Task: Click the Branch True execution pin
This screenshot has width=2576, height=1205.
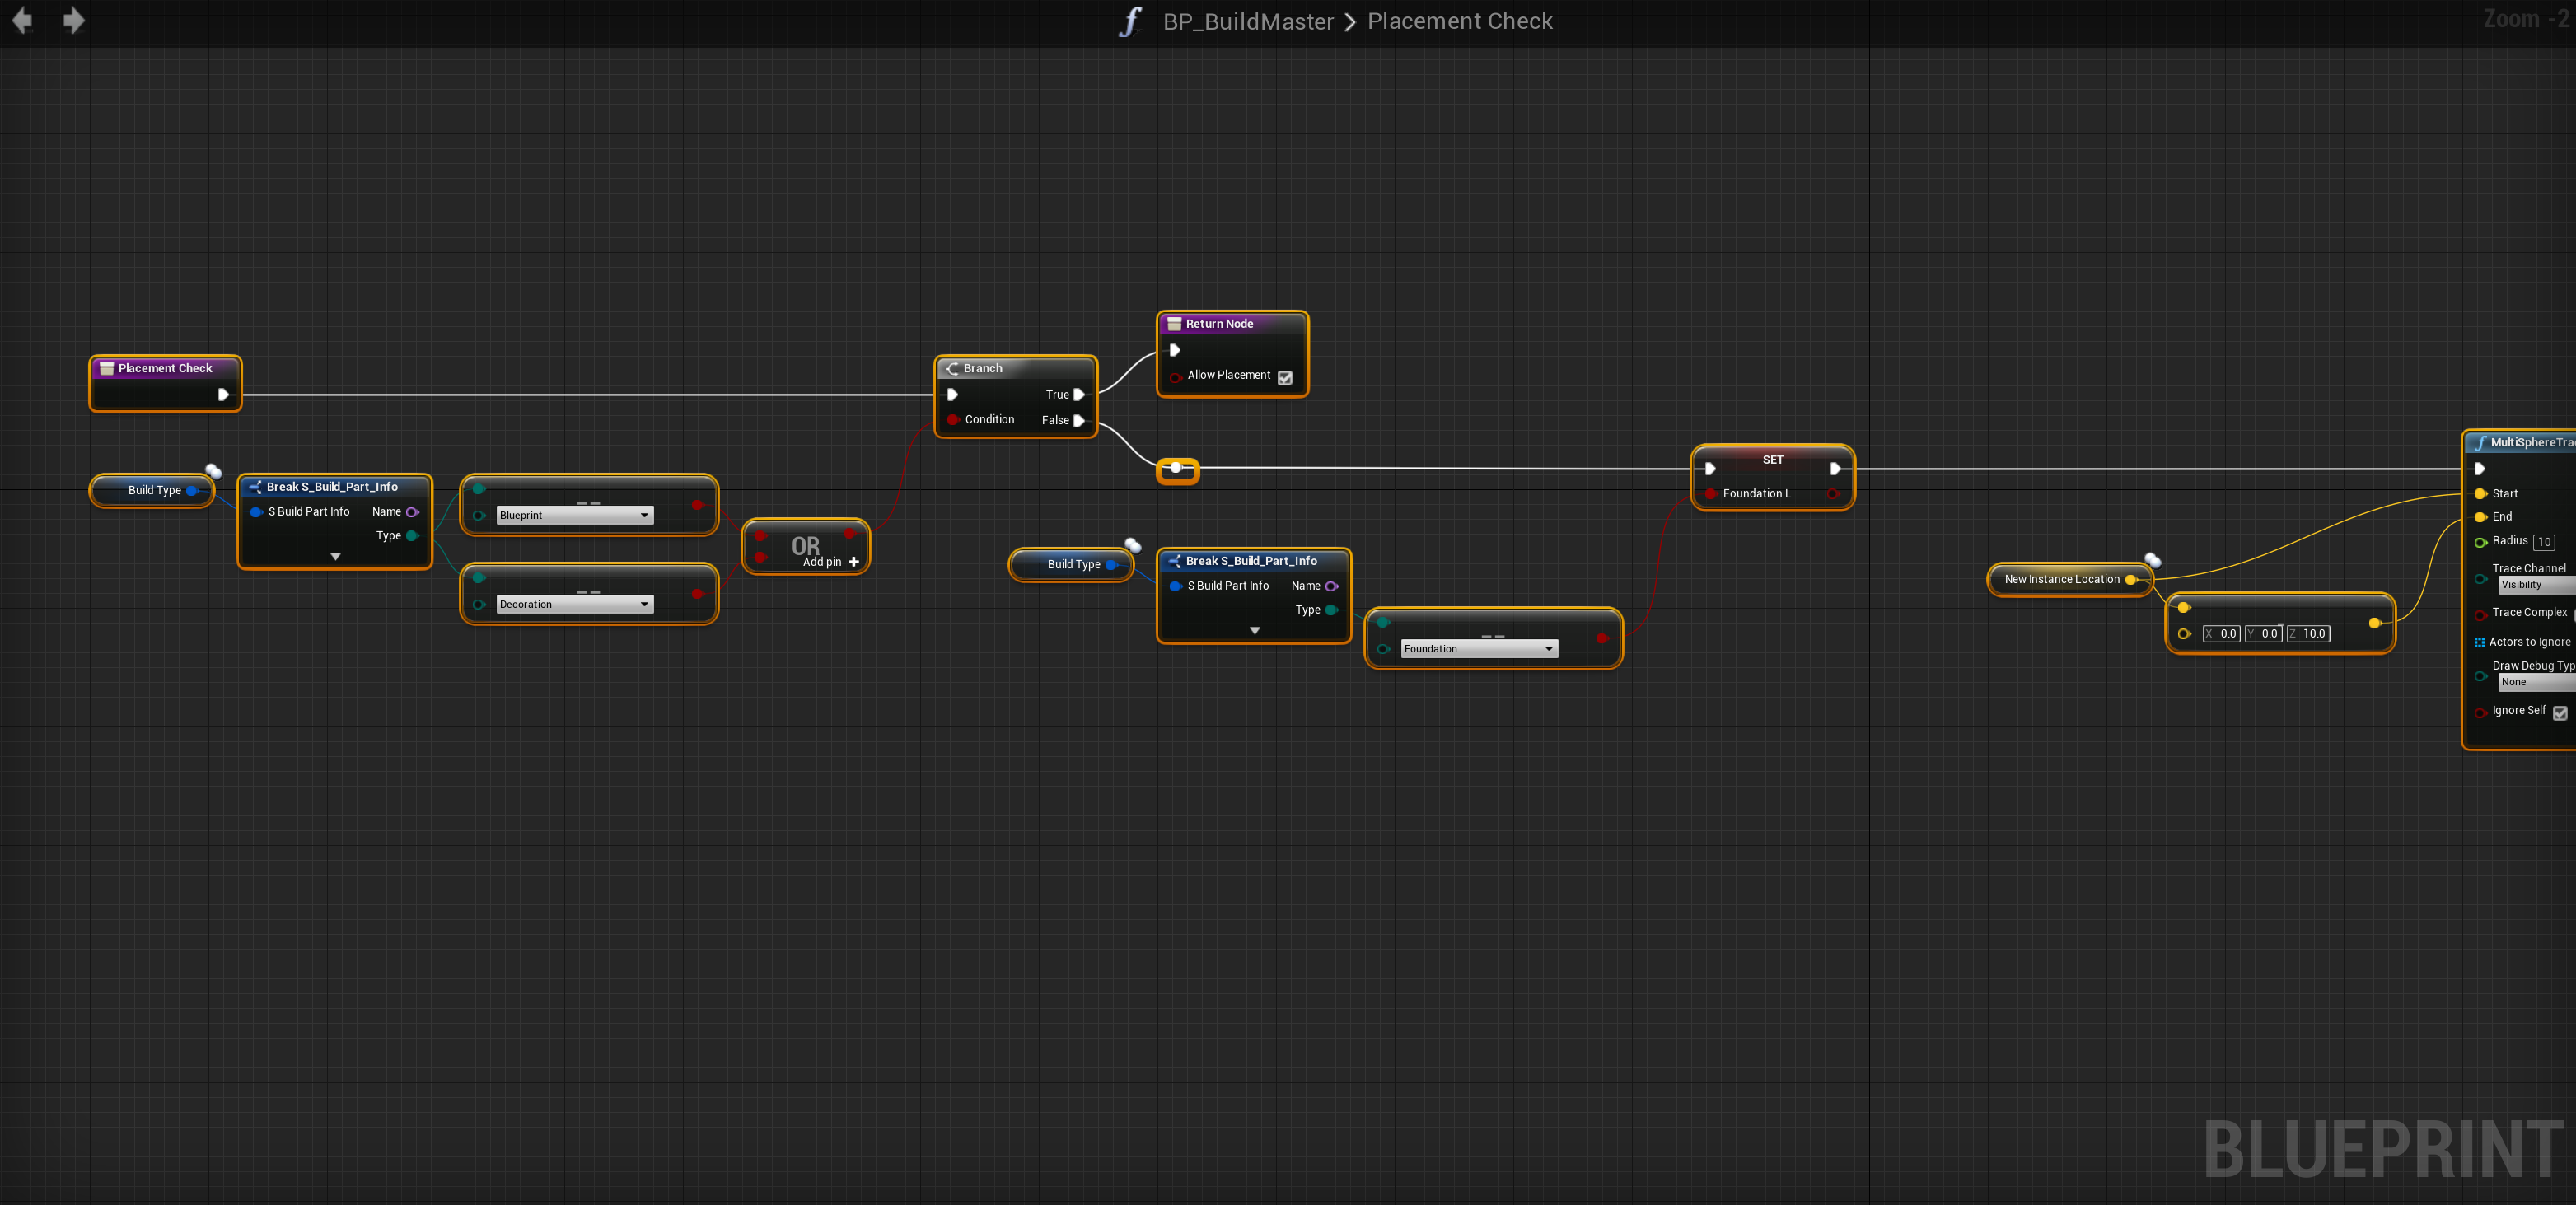Action: [1079, 394]
